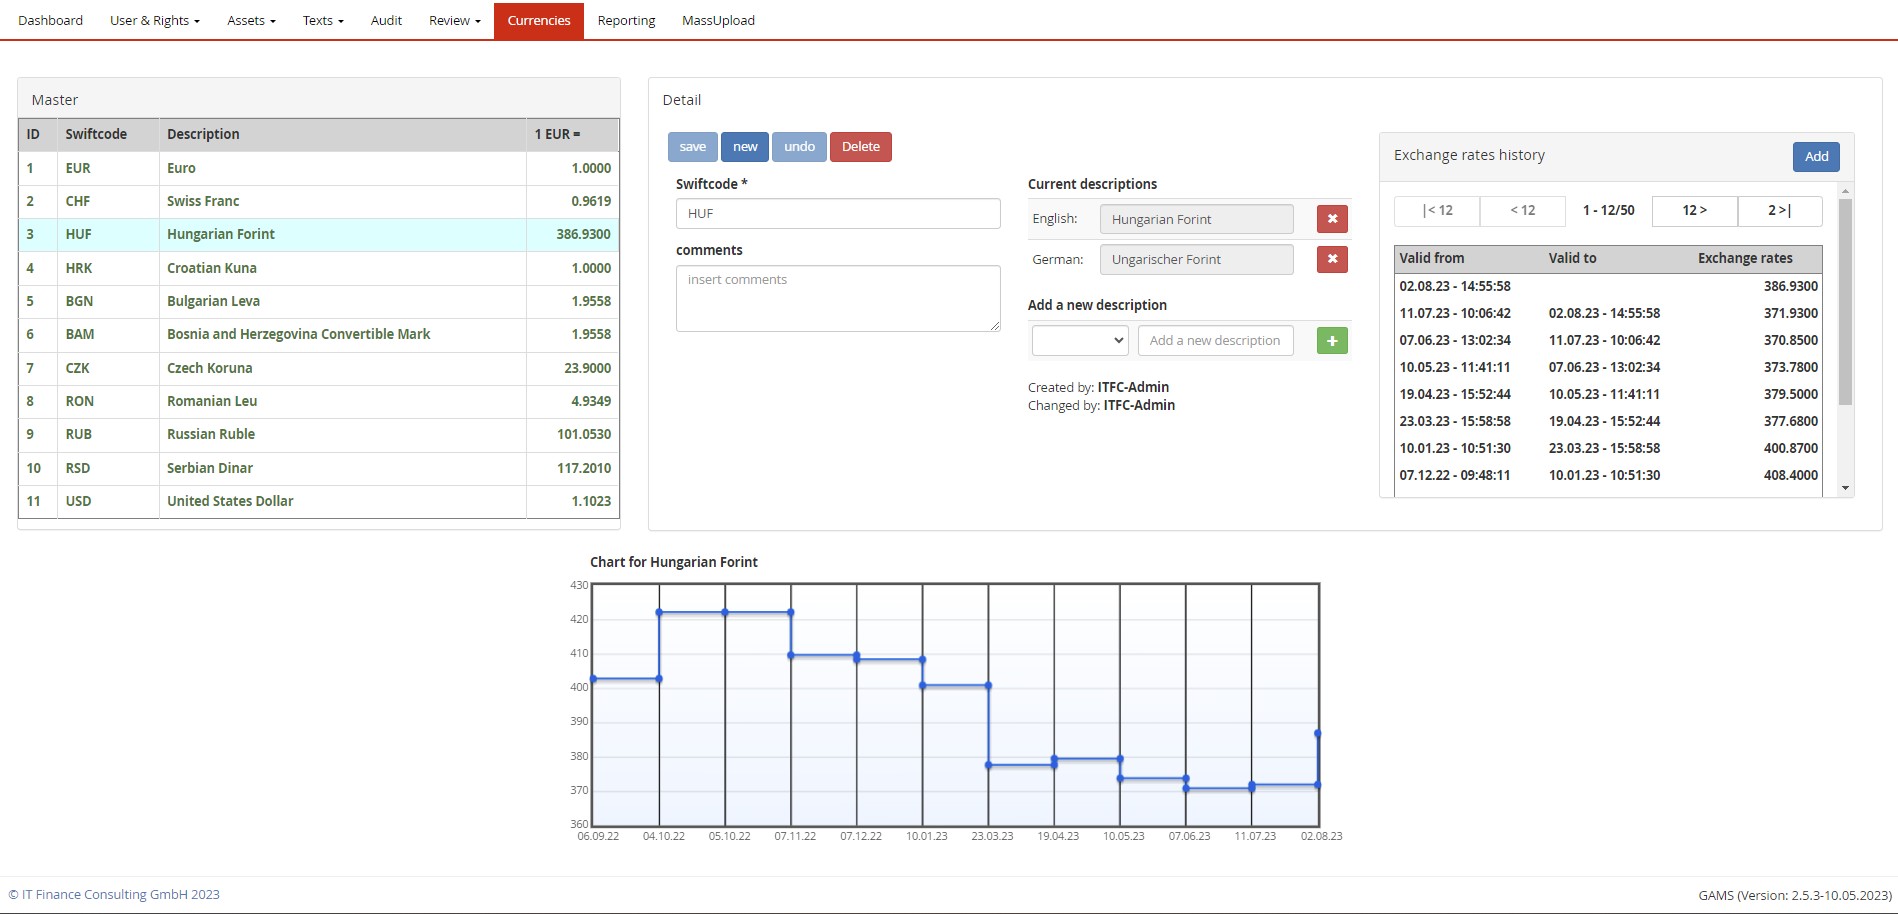The image size is (1898, 914).
Task: Remove the German description with red X
Action: pyautogui.click(x=1331, y=260)
